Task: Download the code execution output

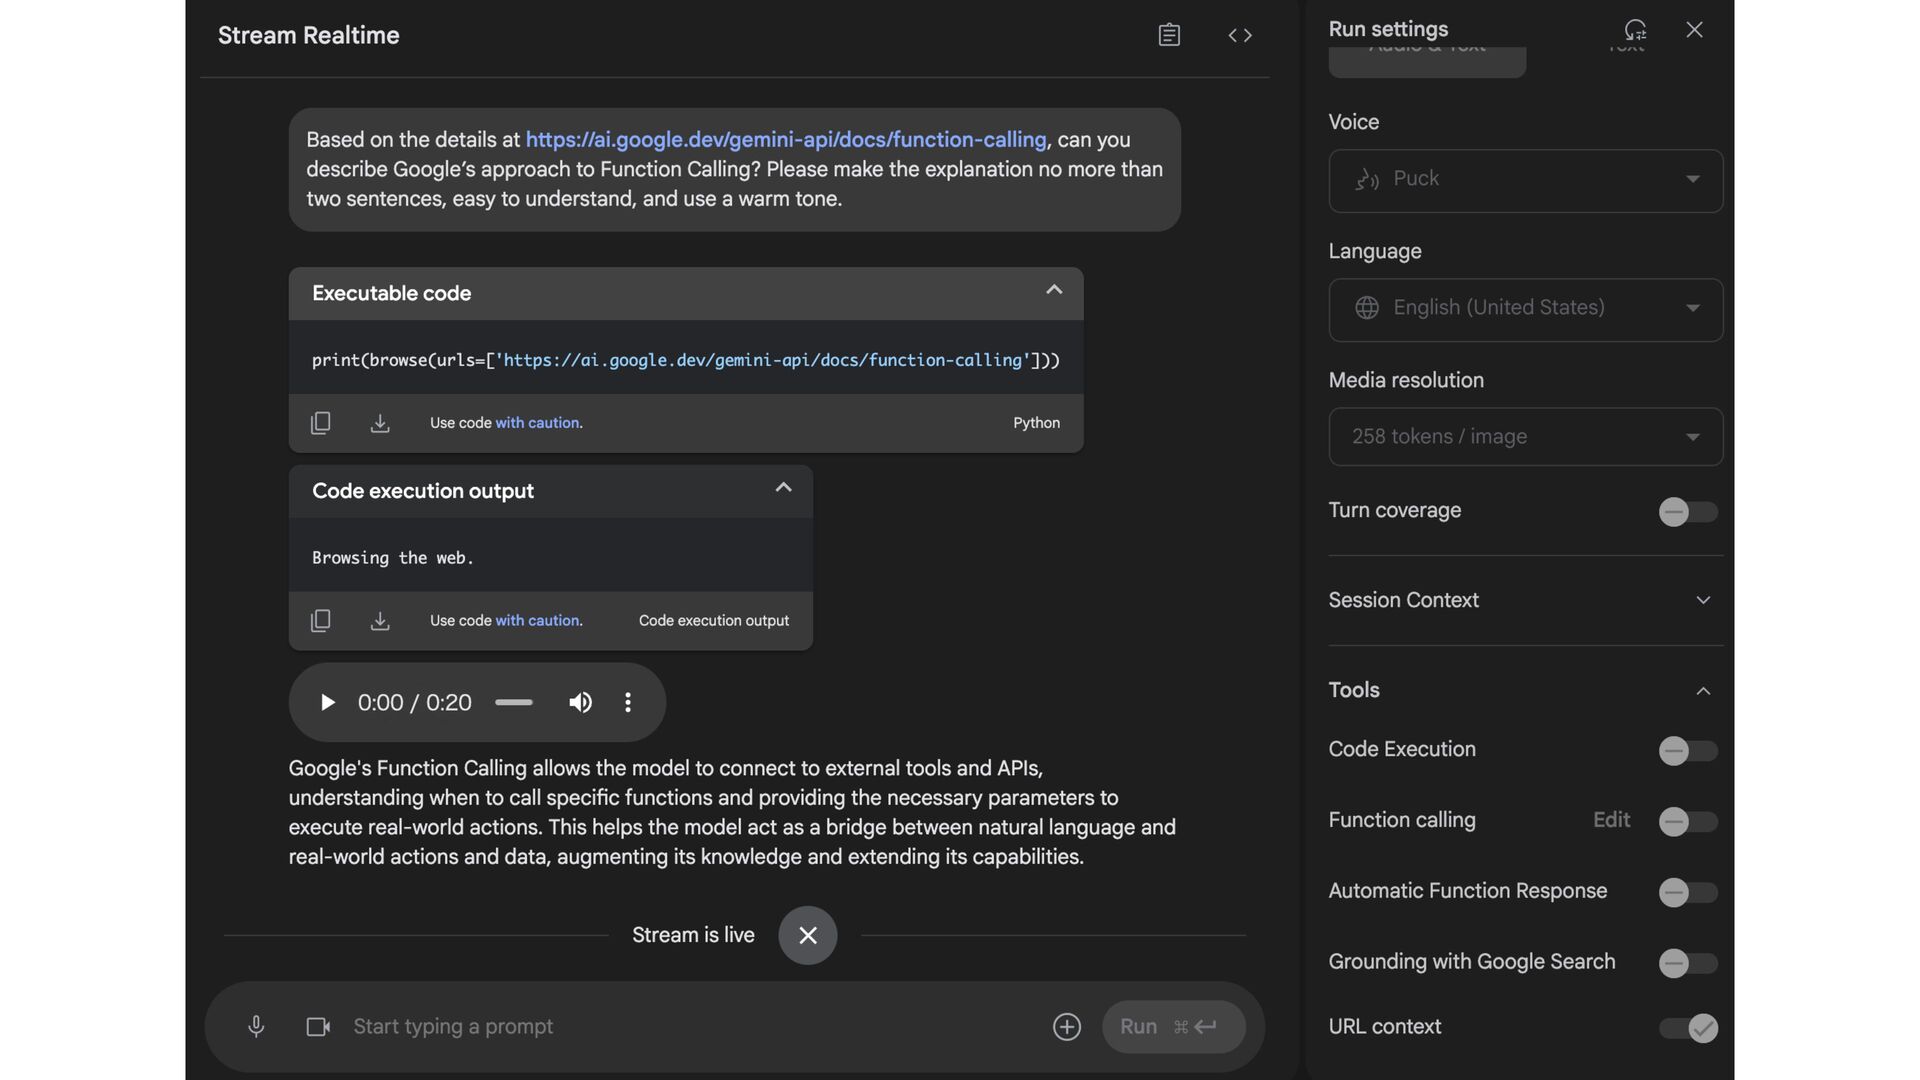Action: [380, 621]
